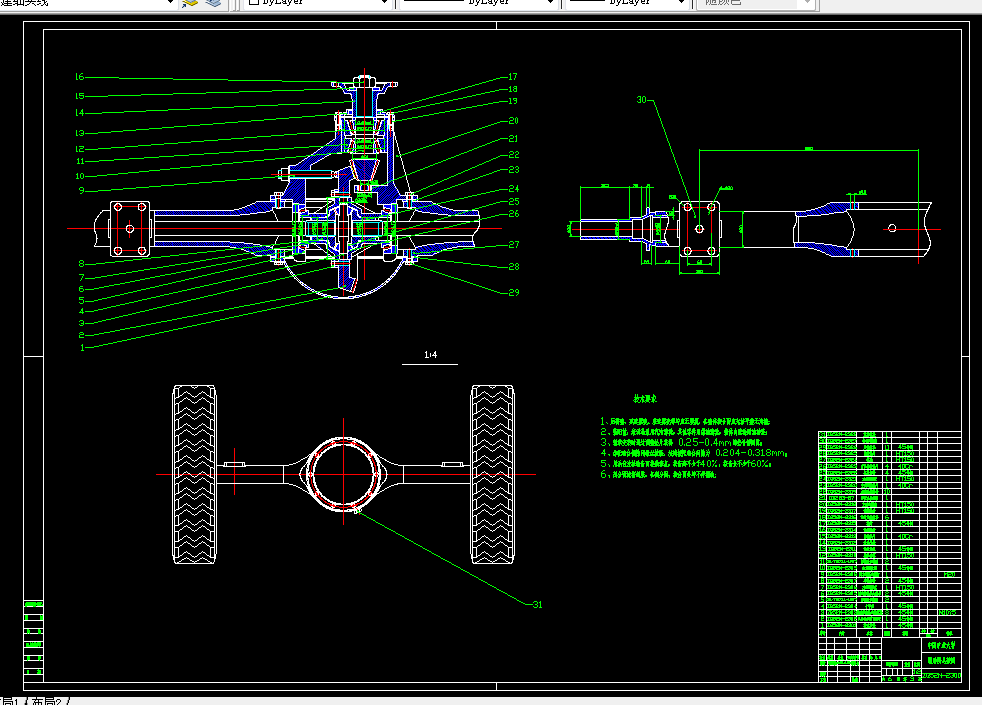Select the red differential housing circle
This screenshot has width=982, height=705.
(x=344, y=474)
